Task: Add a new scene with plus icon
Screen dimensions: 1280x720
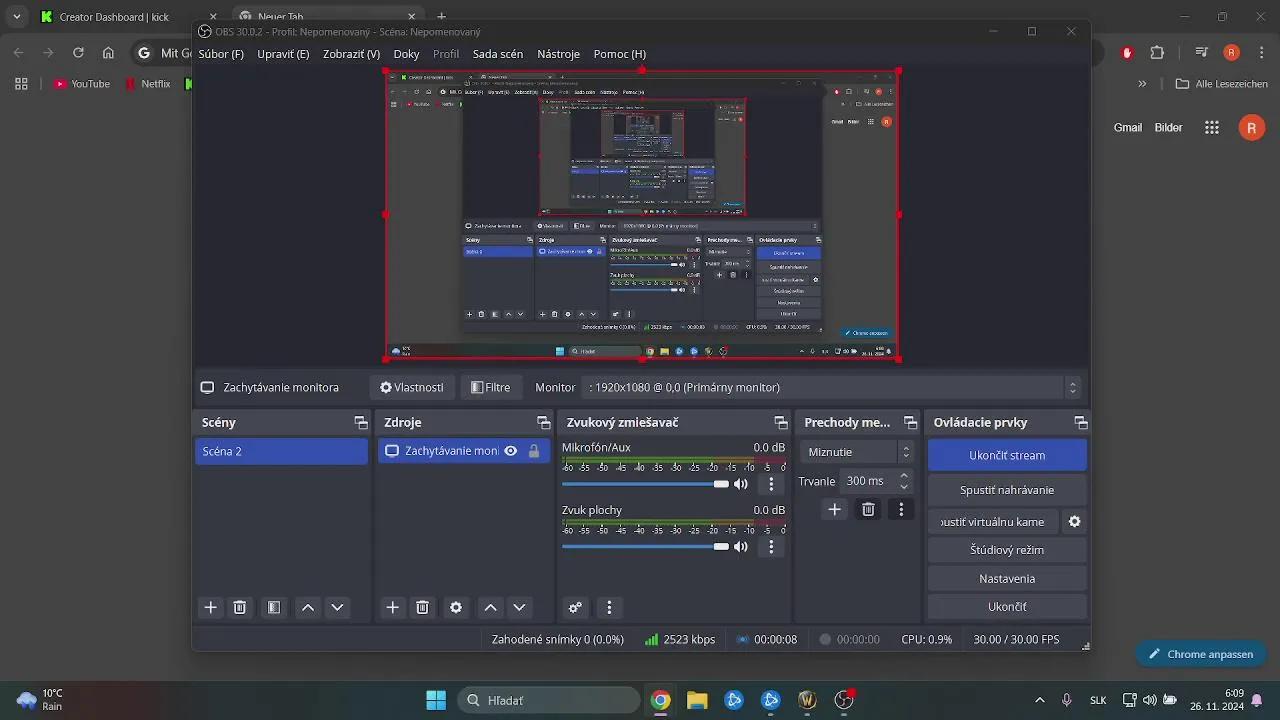Action: click(210, 607)
